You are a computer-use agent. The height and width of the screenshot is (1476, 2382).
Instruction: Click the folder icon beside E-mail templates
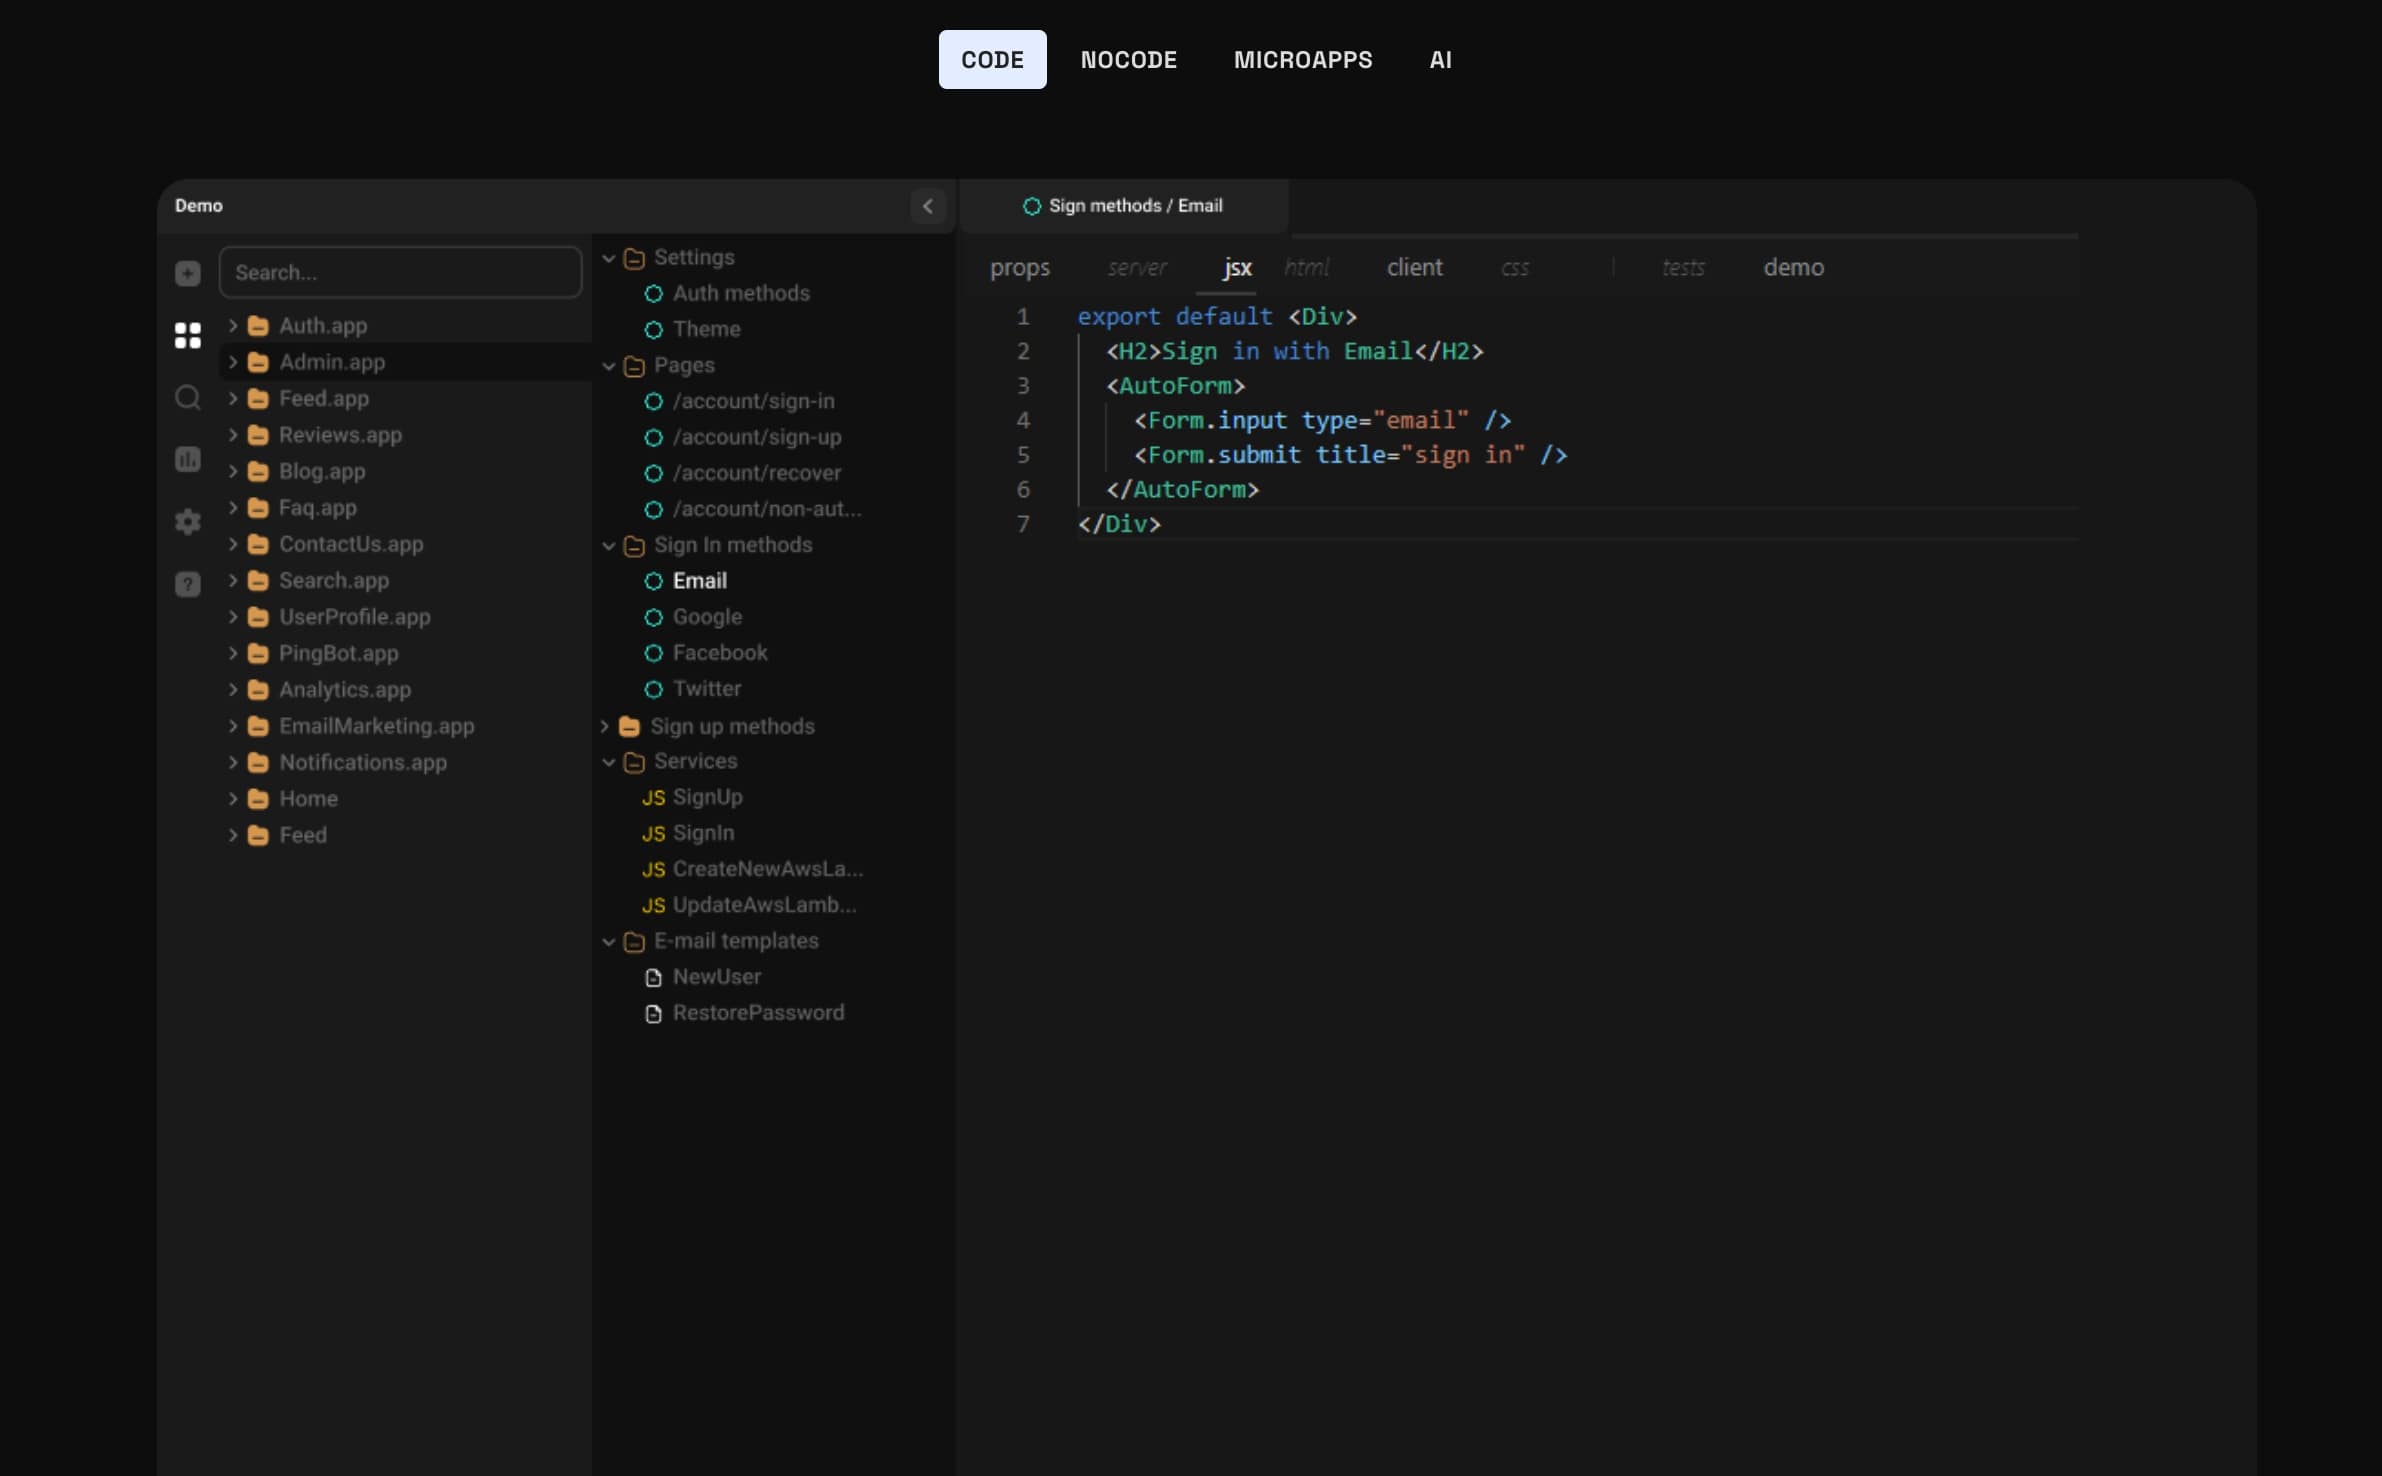click(x=634, y=941)
